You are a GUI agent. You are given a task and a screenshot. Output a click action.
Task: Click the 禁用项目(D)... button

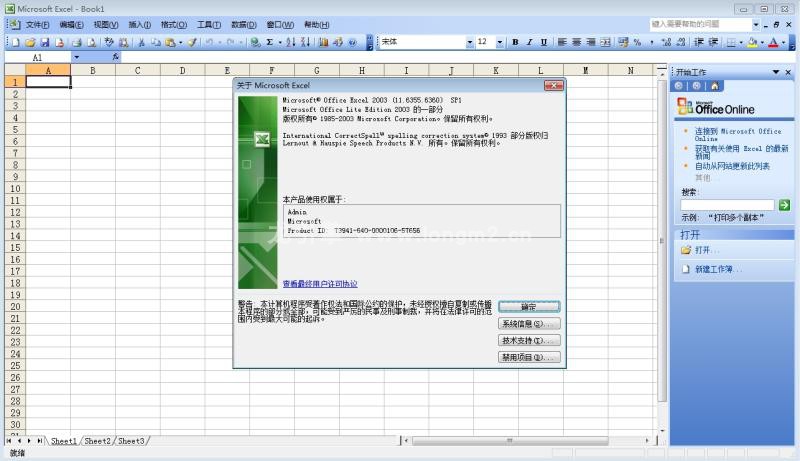(x=529, y=357)
